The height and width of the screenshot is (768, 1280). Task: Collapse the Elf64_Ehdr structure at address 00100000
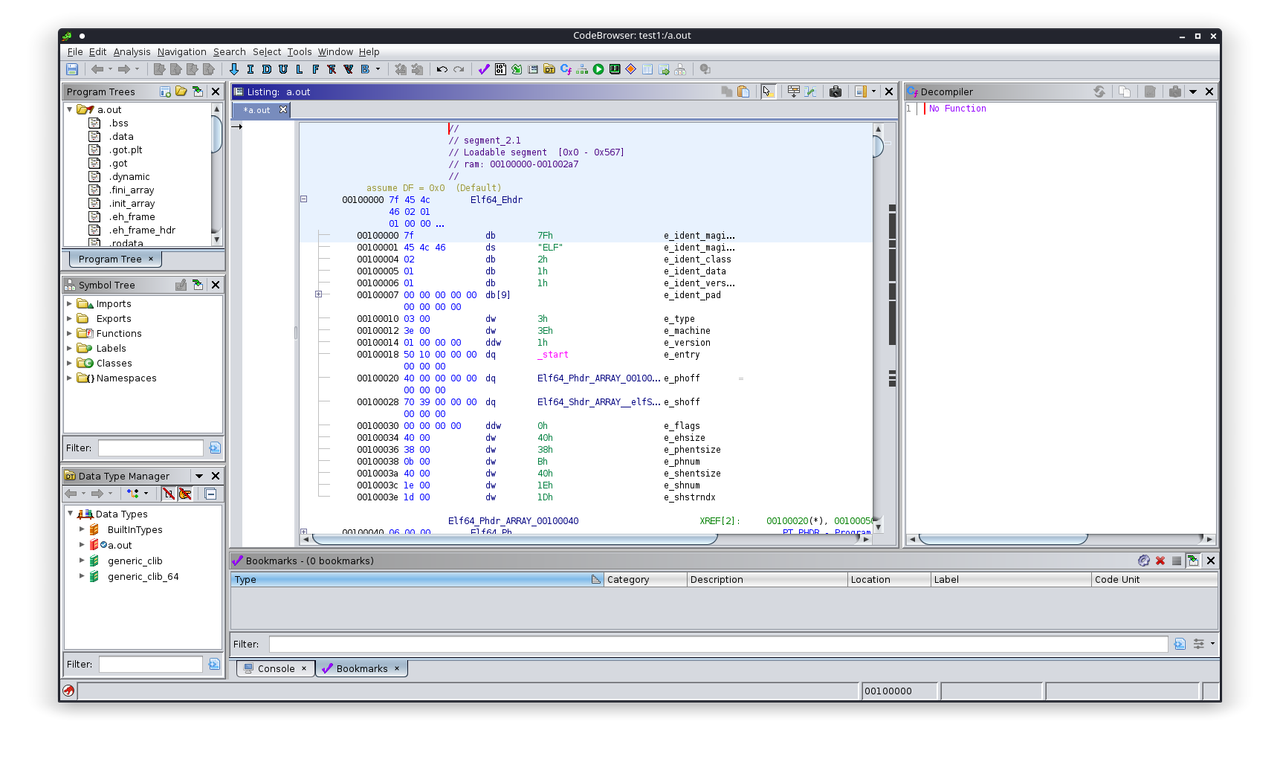pyautogui.click(x=304, y=199)
